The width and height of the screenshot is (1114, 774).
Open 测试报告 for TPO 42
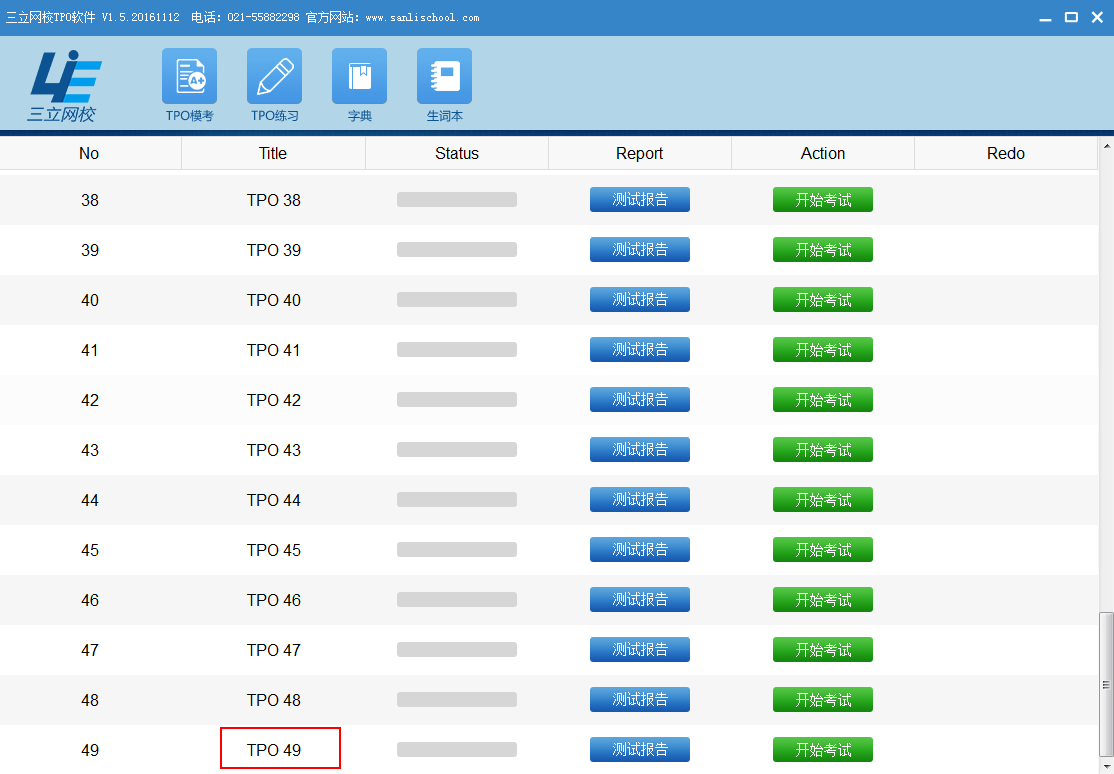pos(639,399)
